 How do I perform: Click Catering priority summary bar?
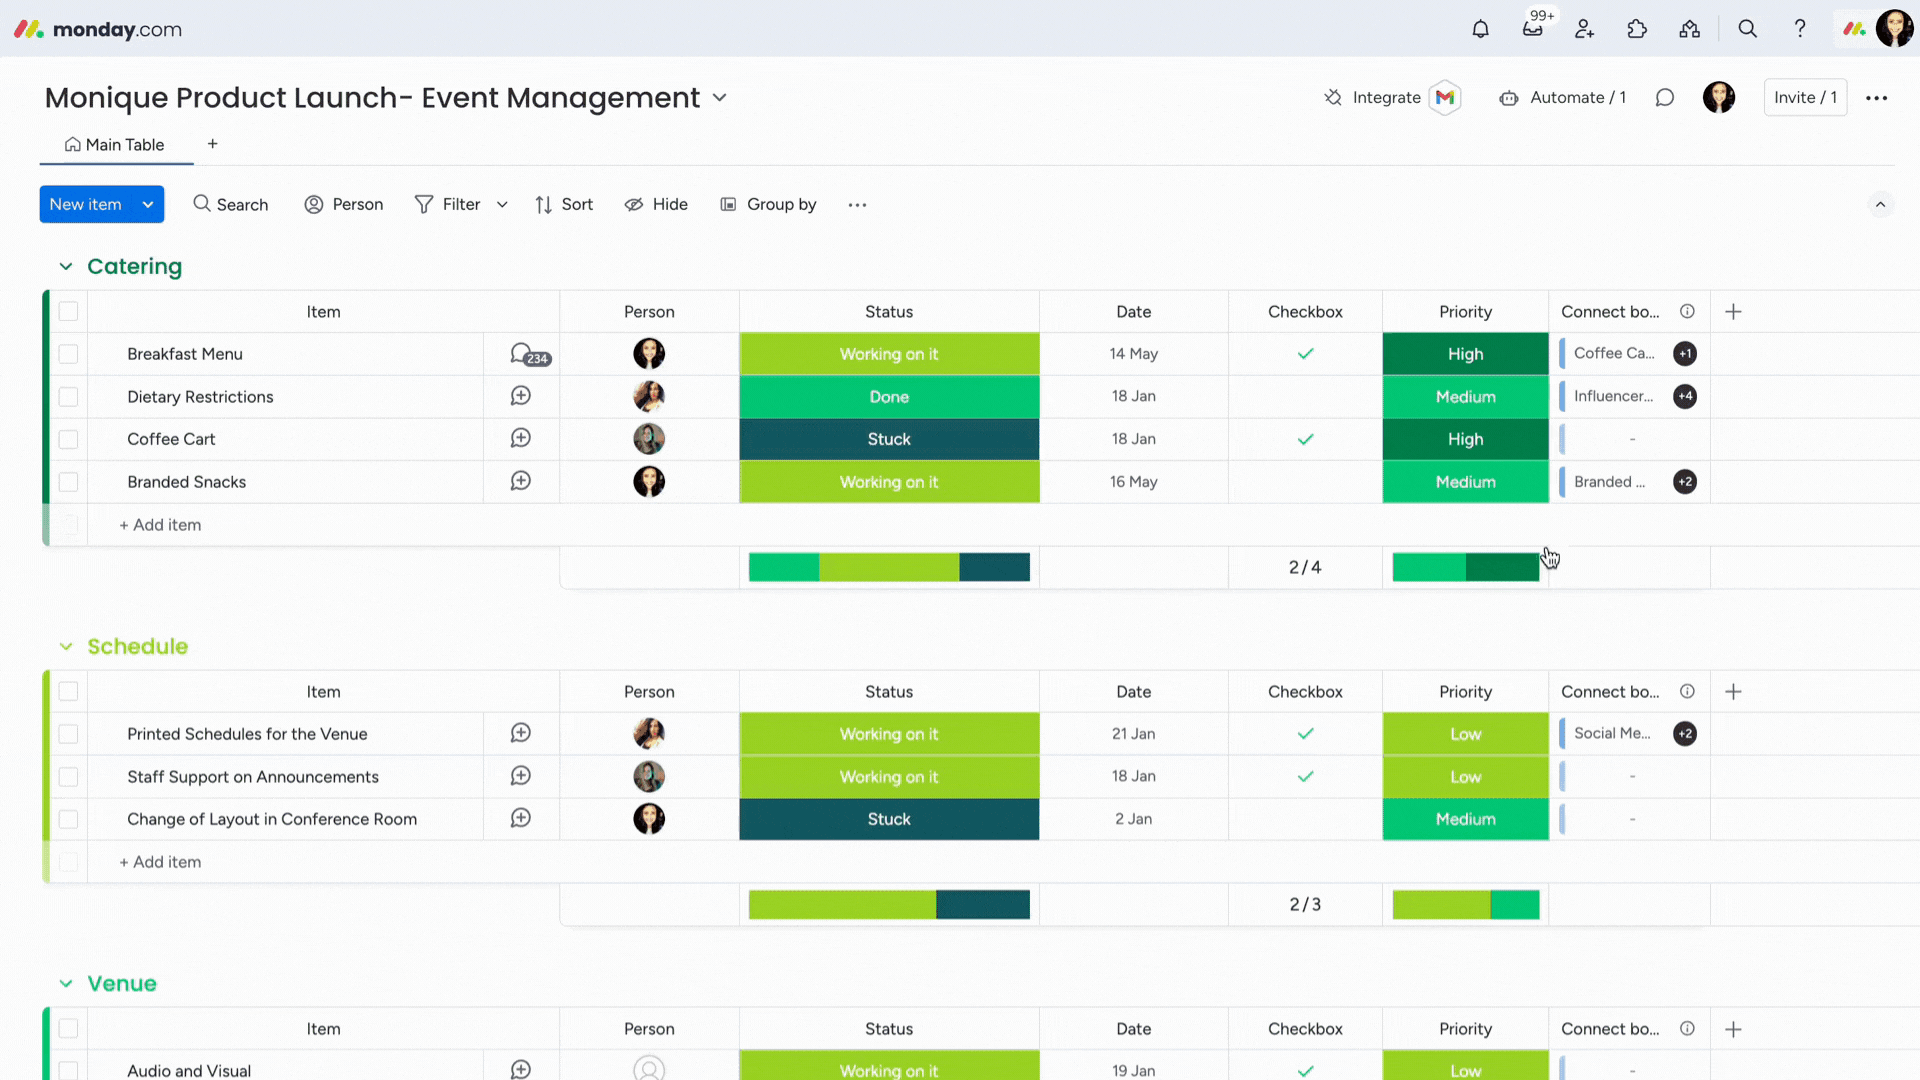point(1465,567)
